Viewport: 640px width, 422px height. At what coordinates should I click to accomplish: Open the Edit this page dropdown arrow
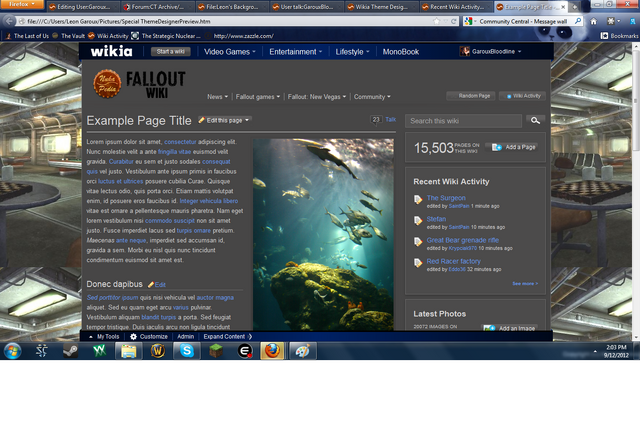(x=247, y=120)
